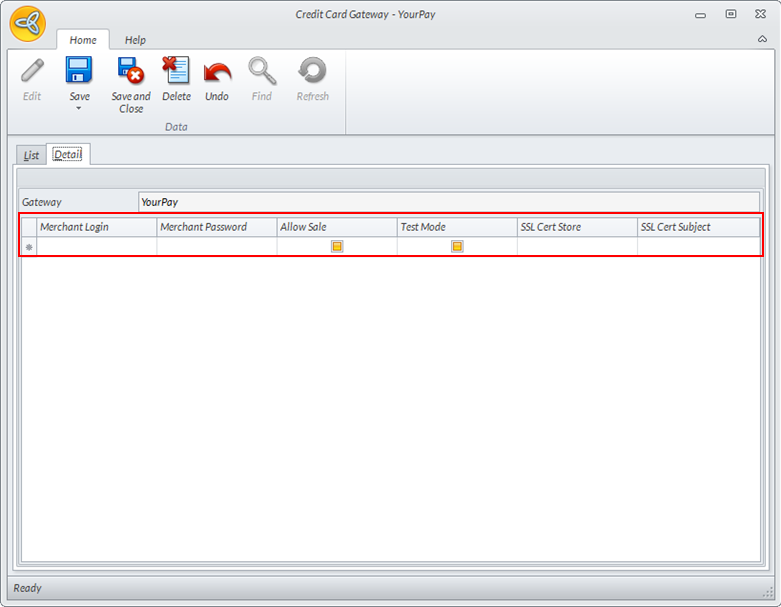The width and height of the screenshot is (781, 607).
Task: Click the Find magnifier icon
Action: coord(261,71)
